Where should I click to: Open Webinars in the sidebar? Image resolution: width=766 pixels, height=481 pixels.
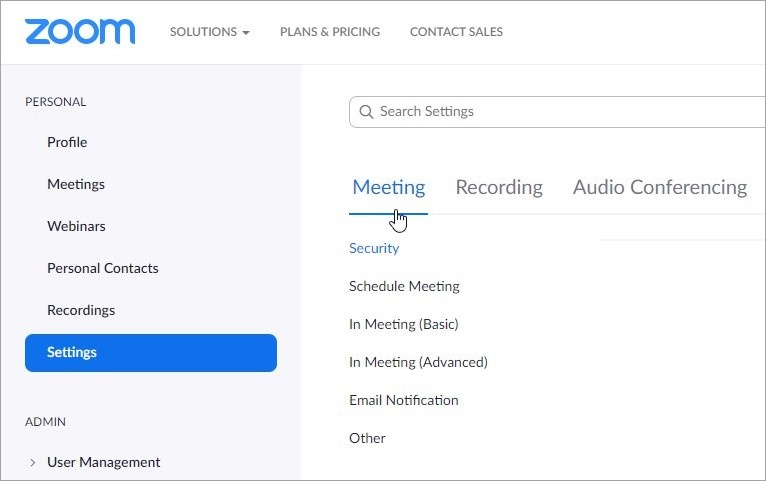76,226
